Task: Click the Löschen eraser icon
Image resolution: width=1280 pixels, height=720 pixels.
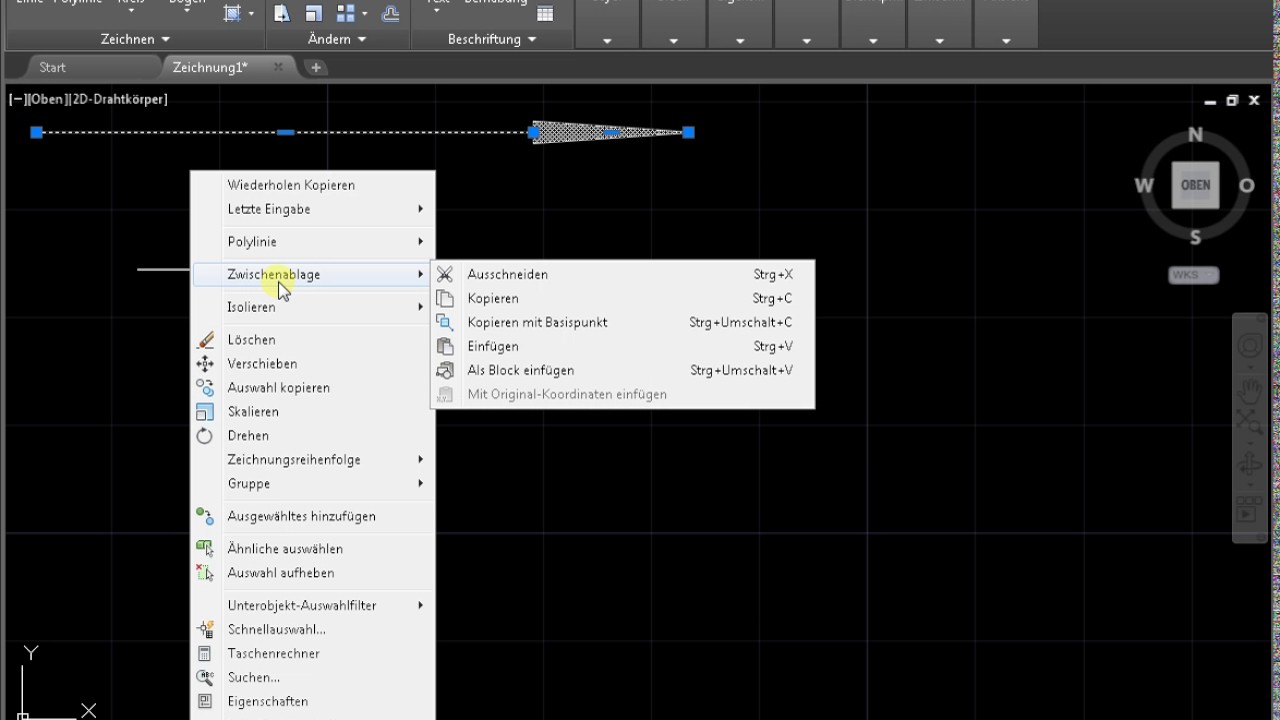Action: point(205,340)
